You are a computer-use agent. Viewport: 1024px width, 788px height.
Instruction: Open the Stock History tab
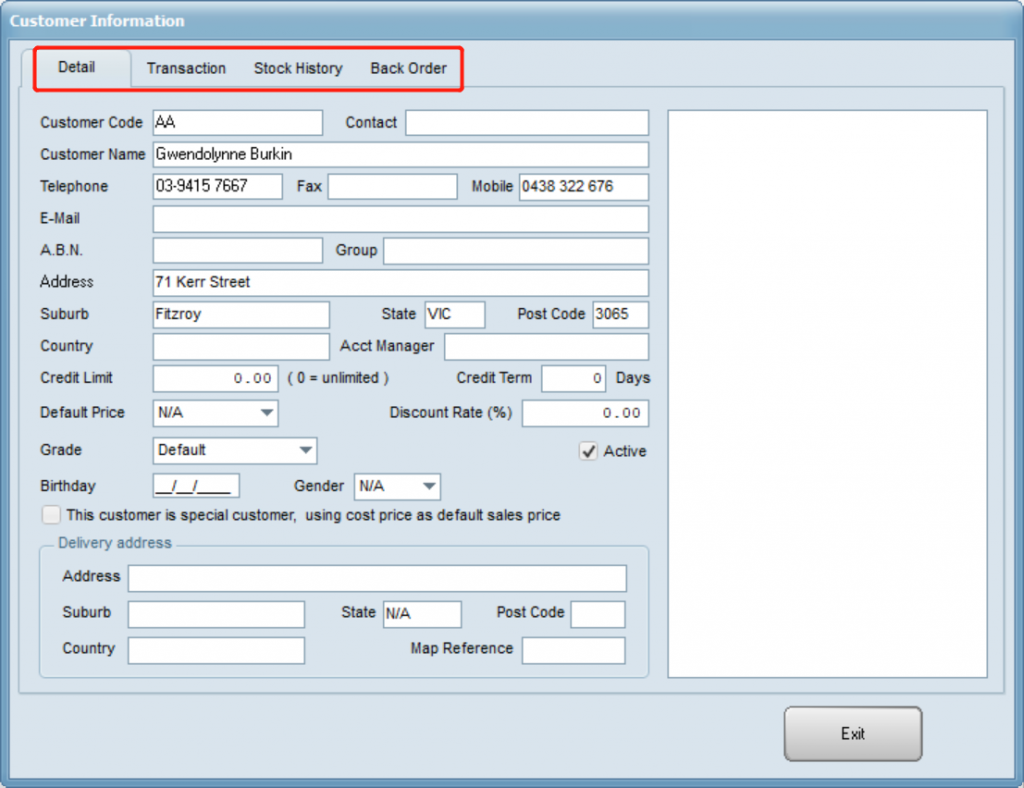298,68
